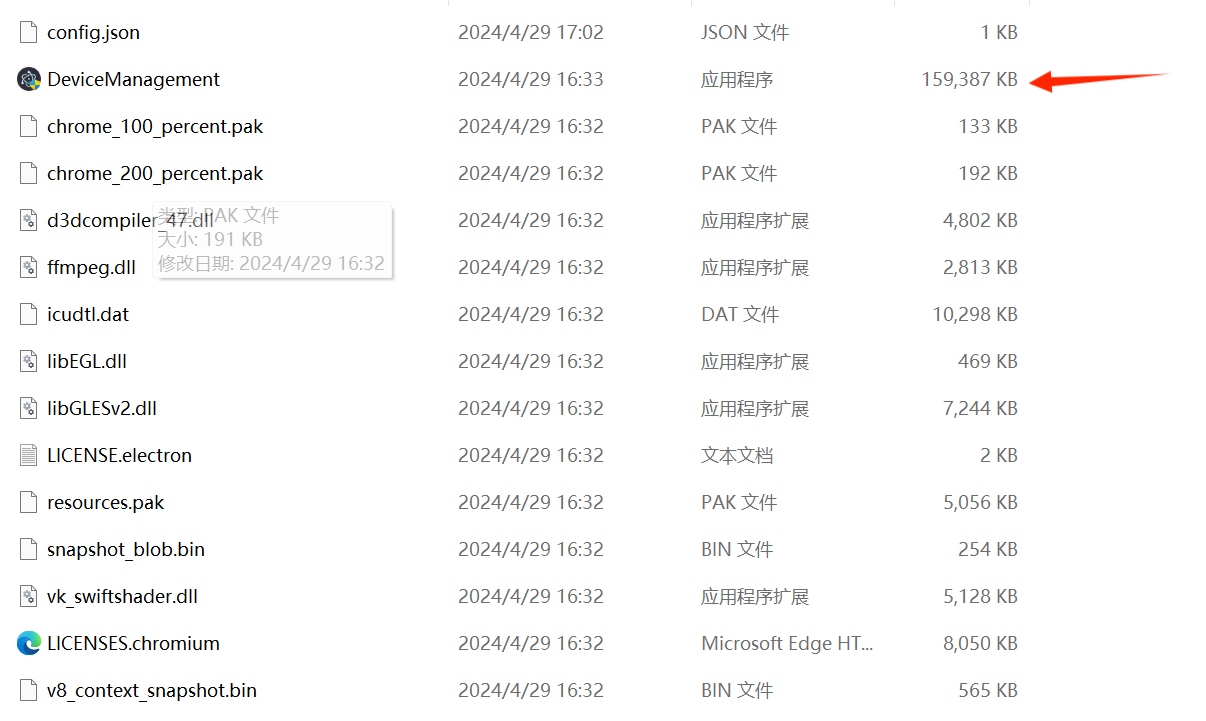This screenshot has width=1206, height=721.
Task: Click the LICENSE.electron text document icon
Action: (29, 456)
